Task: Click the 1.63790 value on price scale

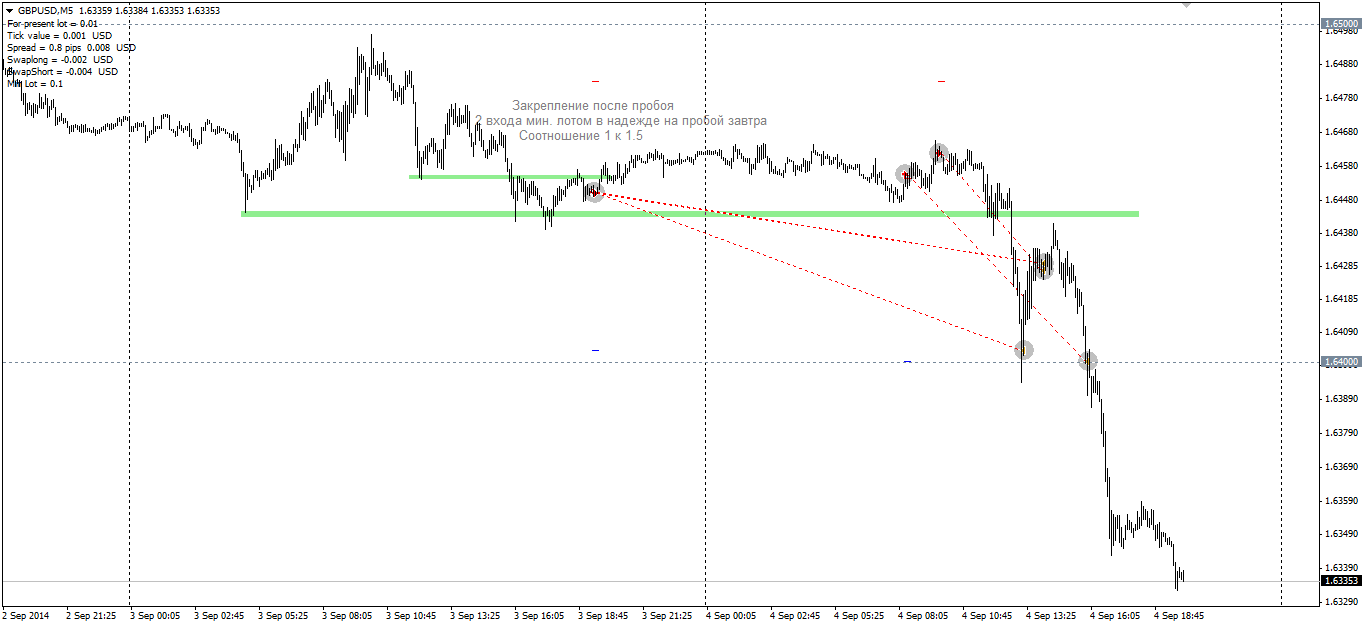Action: pyautogui.click(x=1340, y=433)
